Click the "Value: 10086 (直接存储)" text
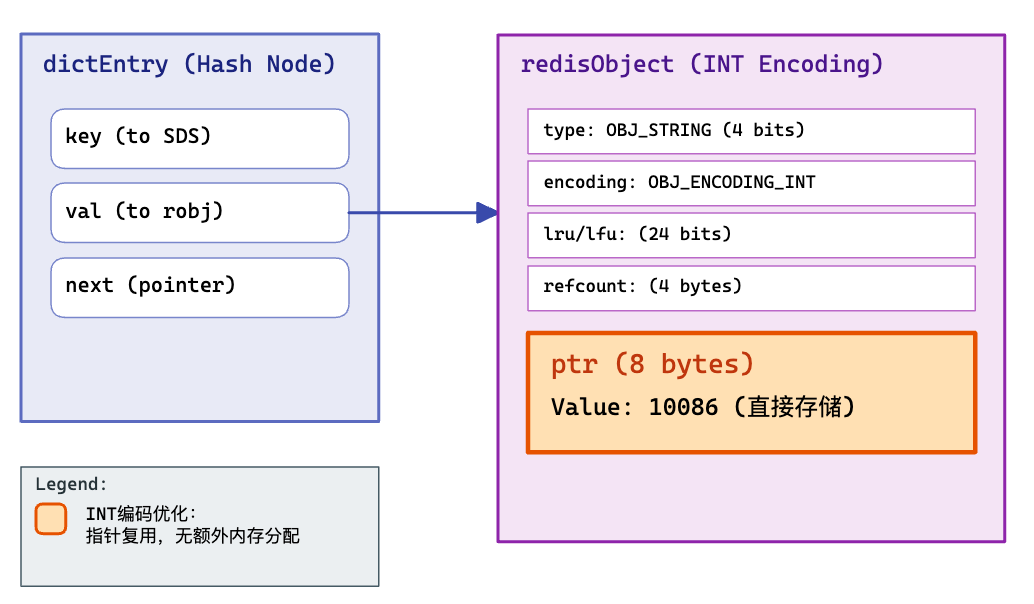Viewport: 1034px width, 604px height. tap(703, 408)
